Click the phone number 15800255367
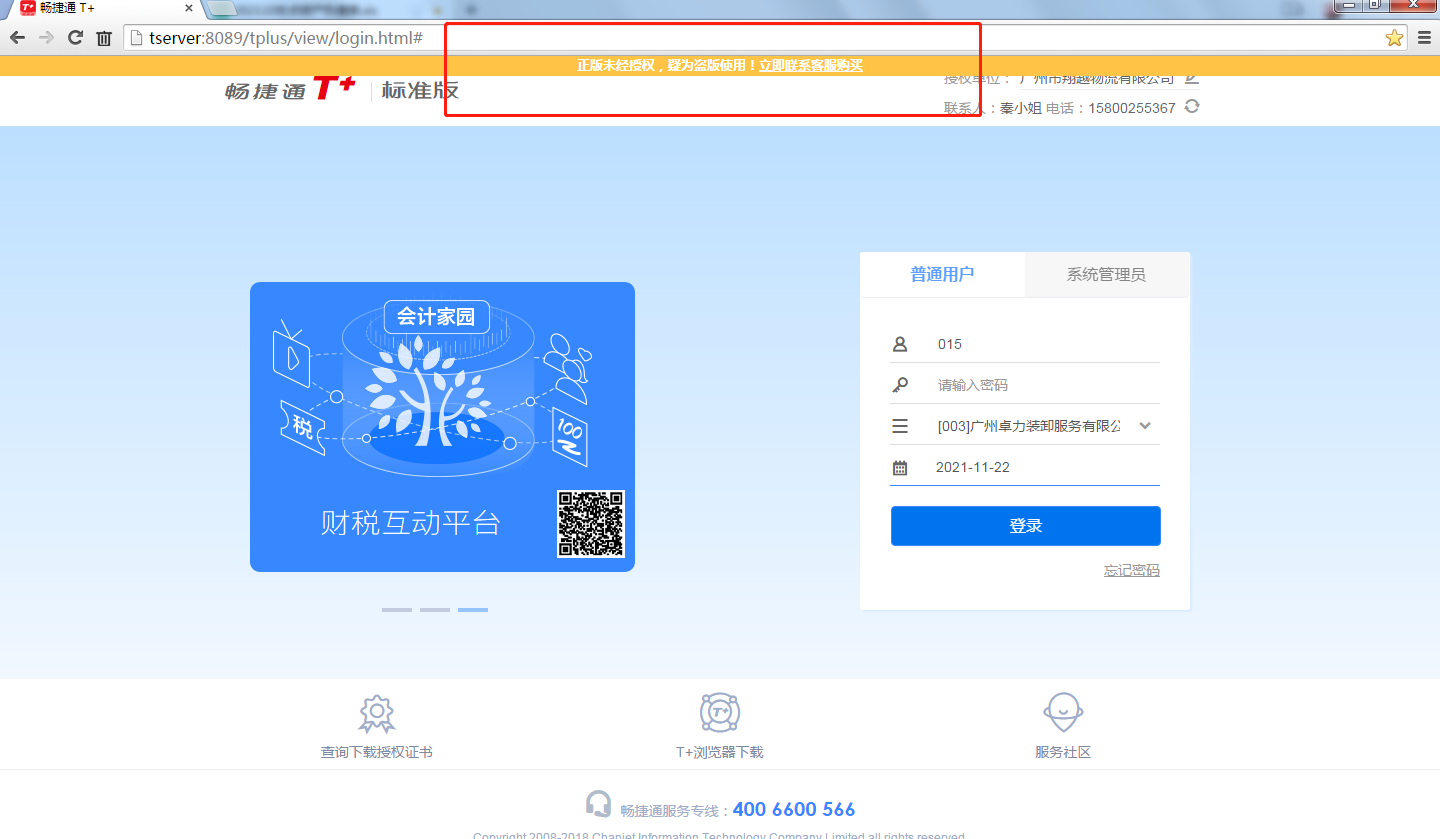This screenshot has height=839, width=1440. click(1132, 108)
